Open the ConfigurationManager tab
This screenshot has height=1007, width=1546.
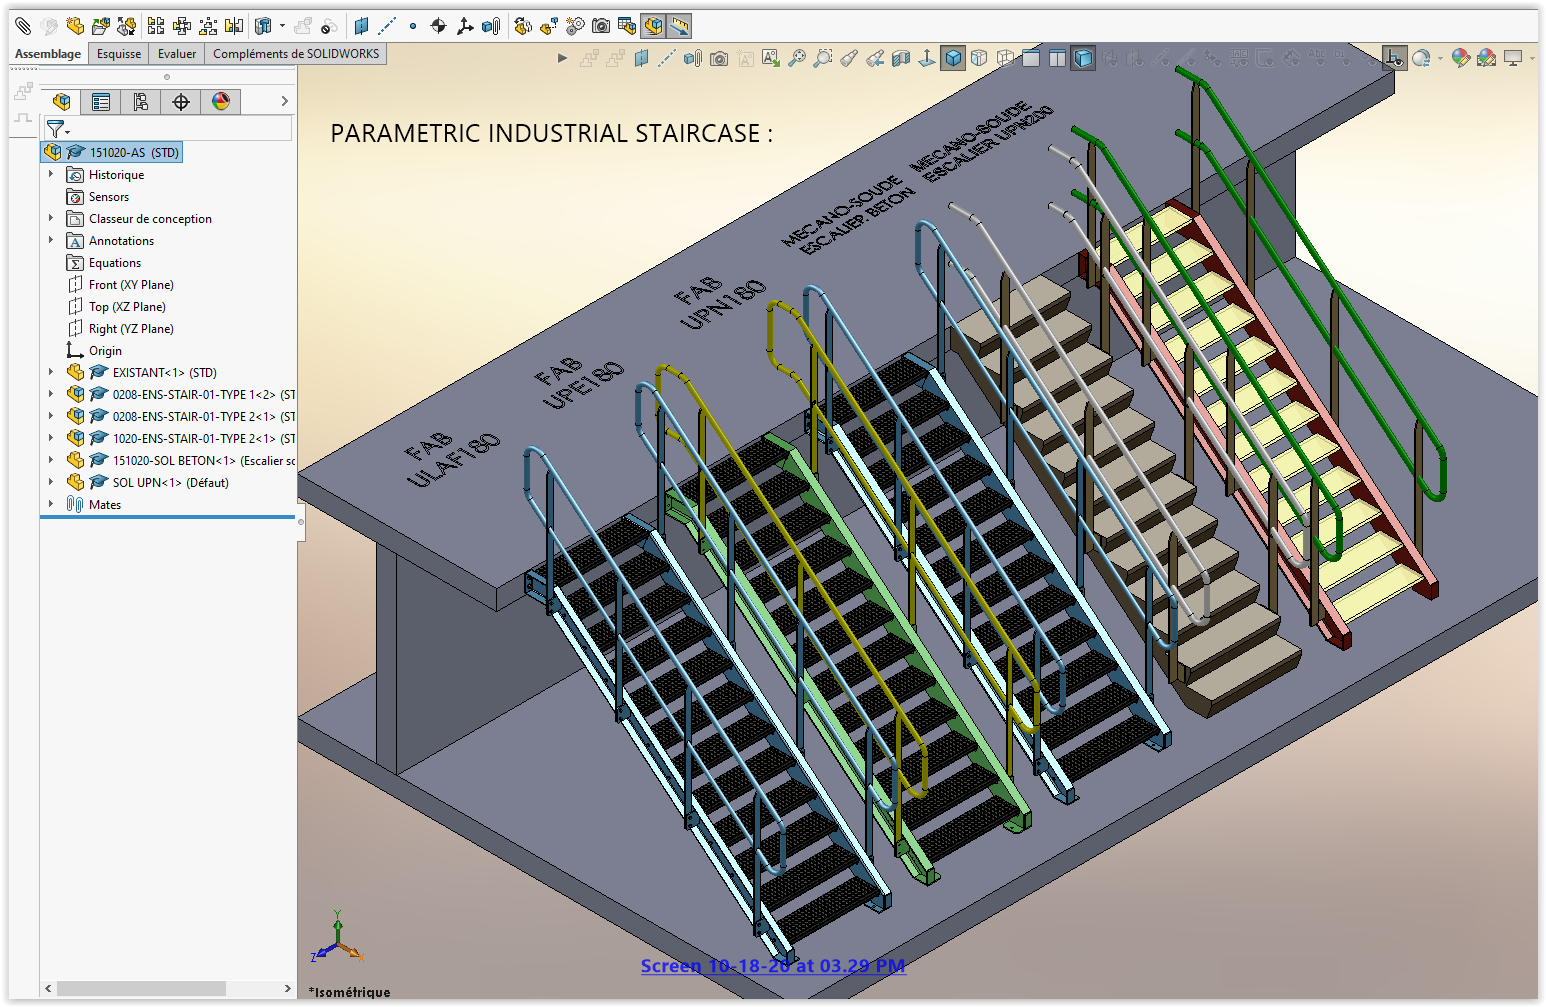click(141, 101)
